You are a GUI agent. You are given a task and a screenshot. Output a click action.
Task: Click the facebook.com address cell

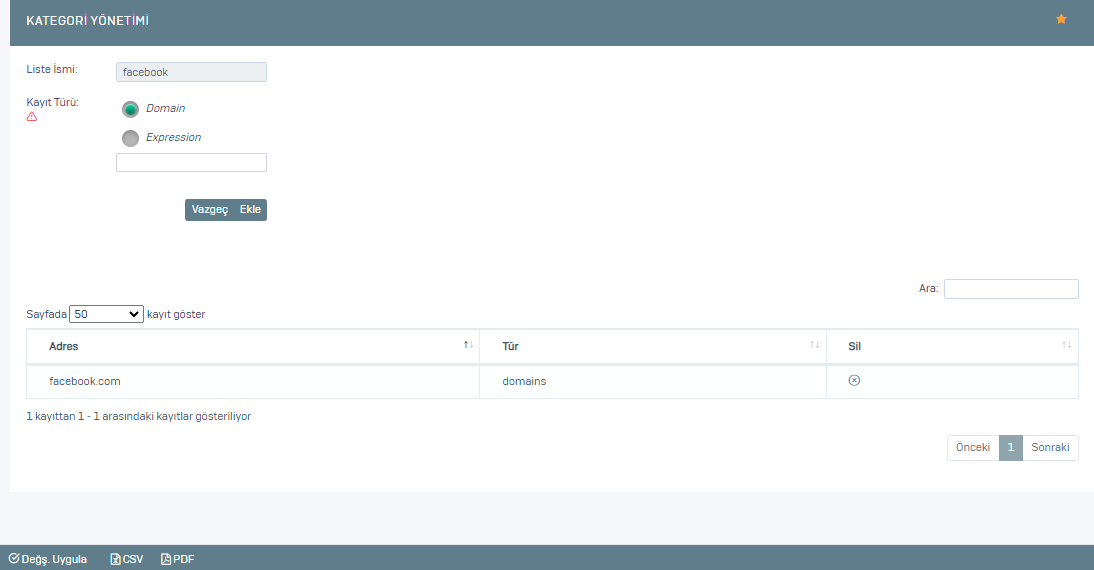coord(253,381)
